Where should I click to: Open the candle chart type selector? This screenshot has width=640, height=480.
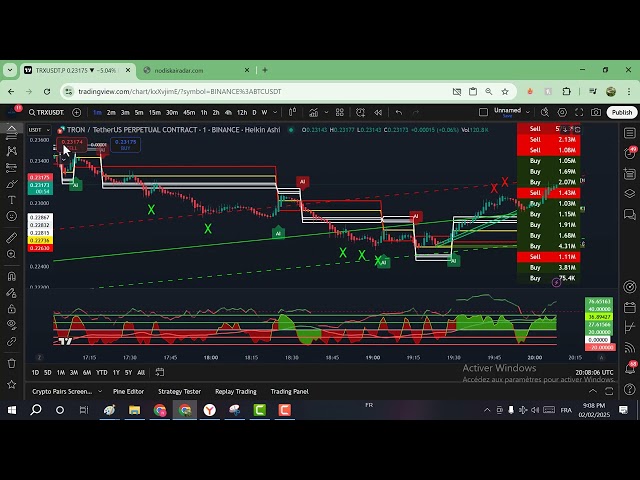tap(292, 112)
